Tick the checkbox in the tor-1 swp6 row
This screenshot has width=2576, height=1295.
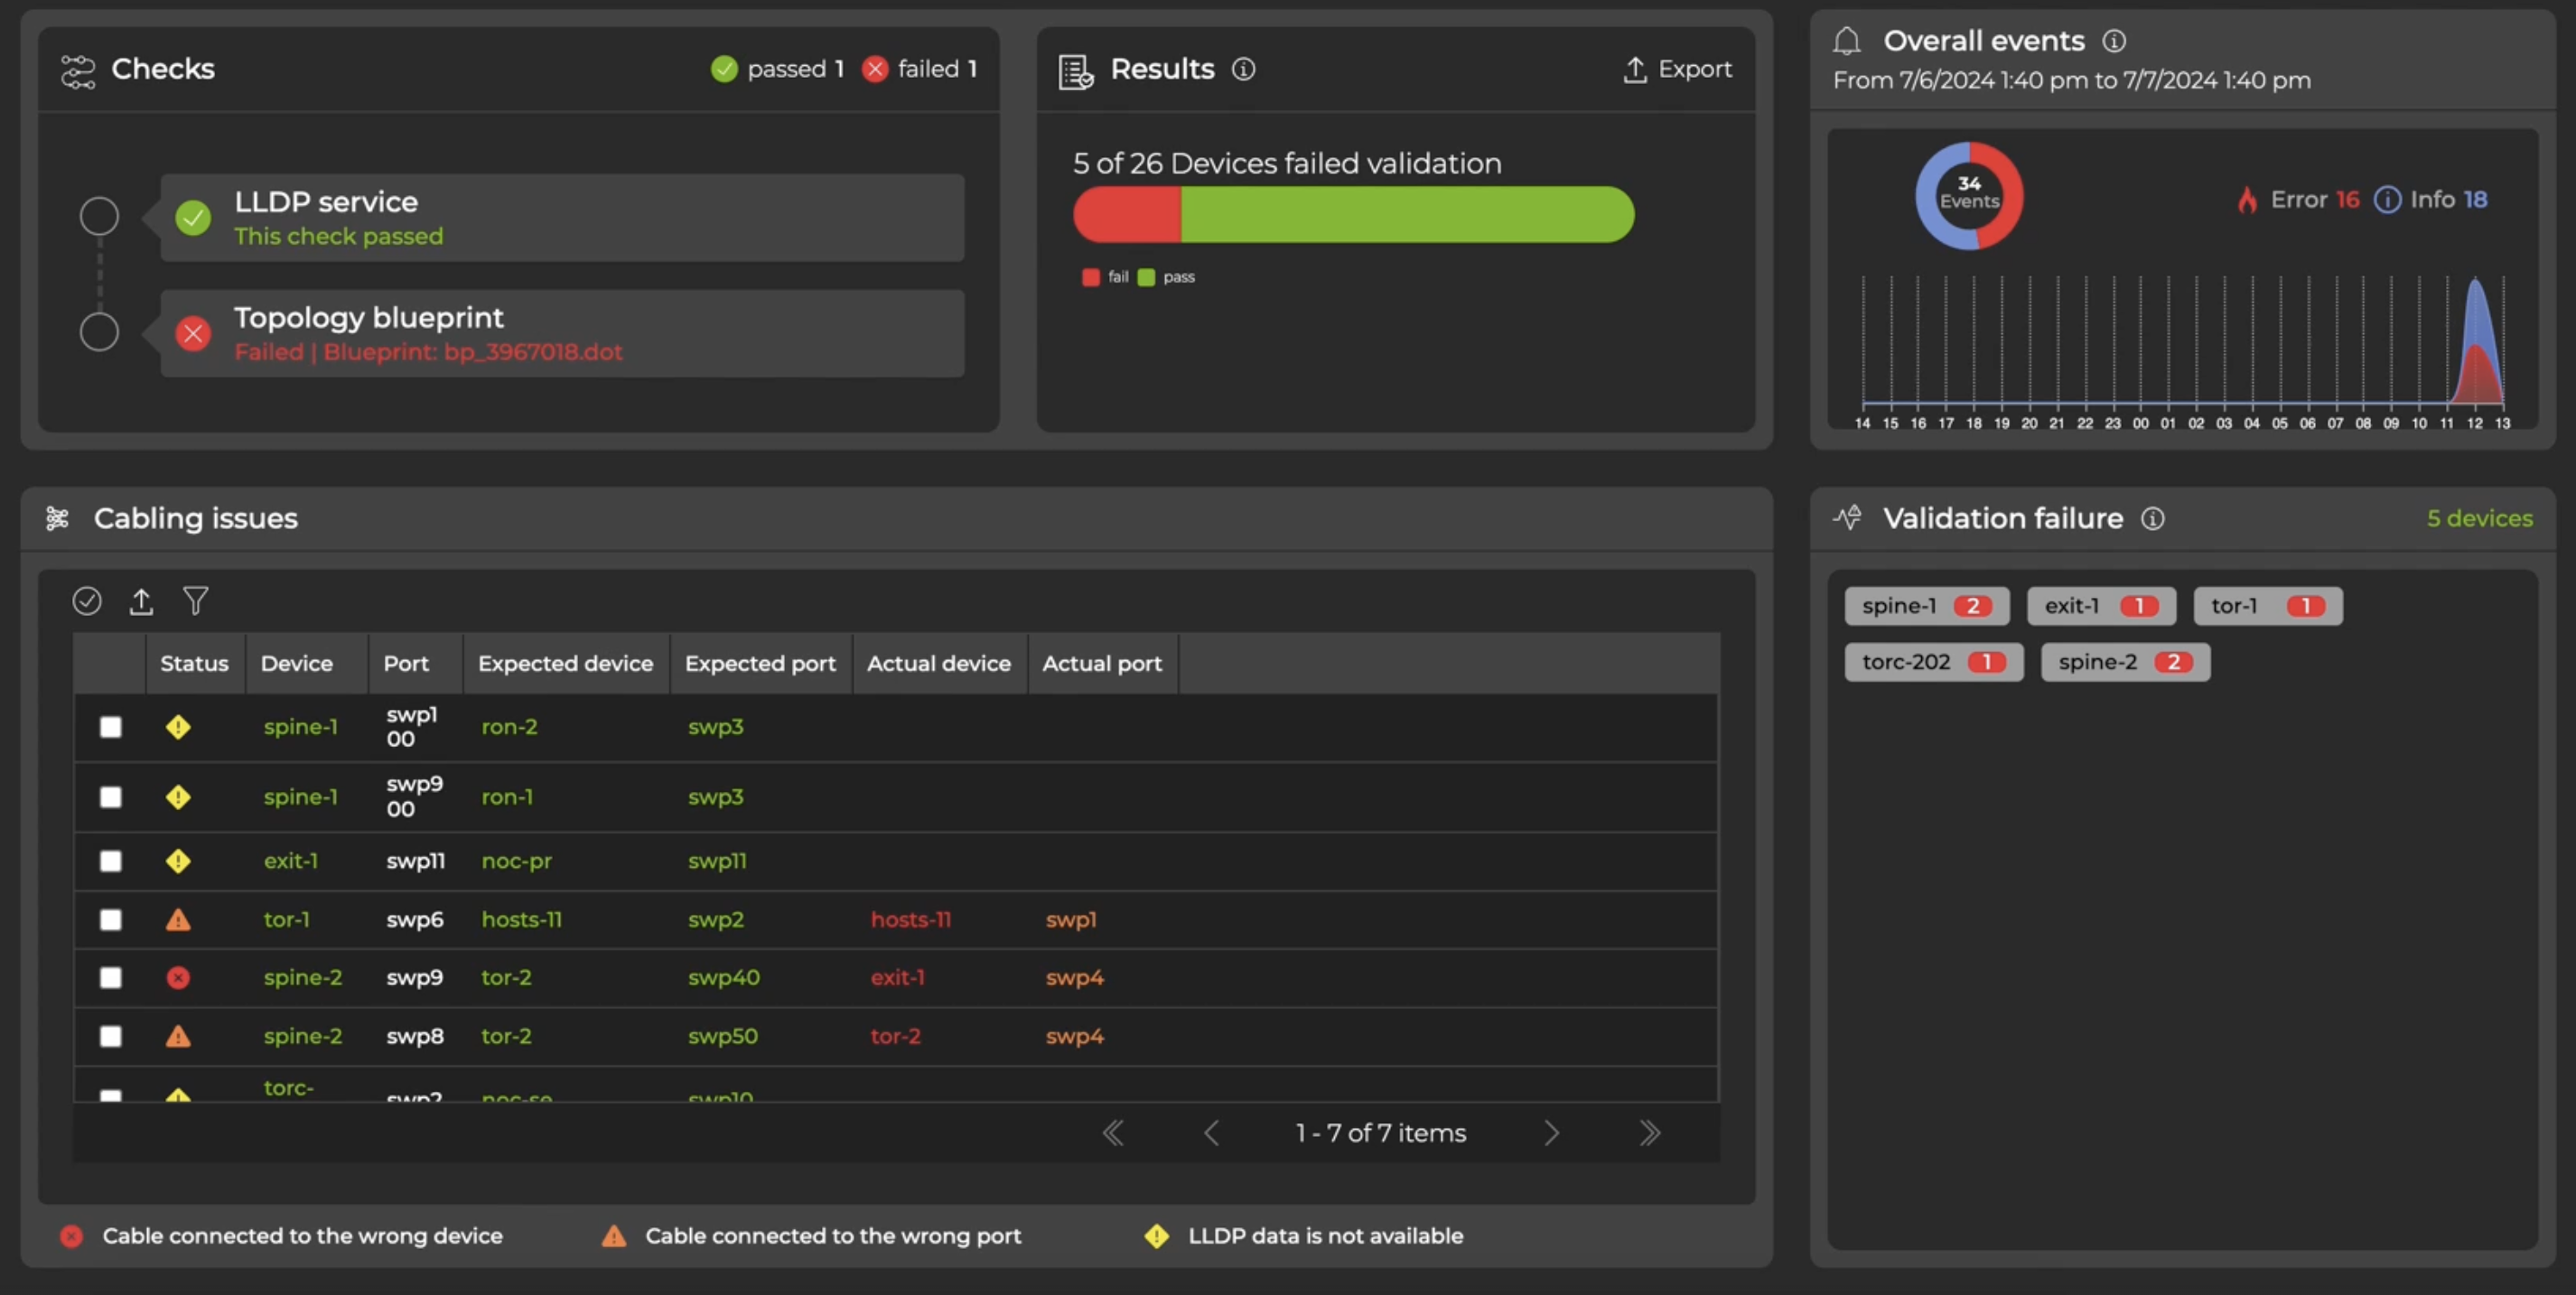111,919
